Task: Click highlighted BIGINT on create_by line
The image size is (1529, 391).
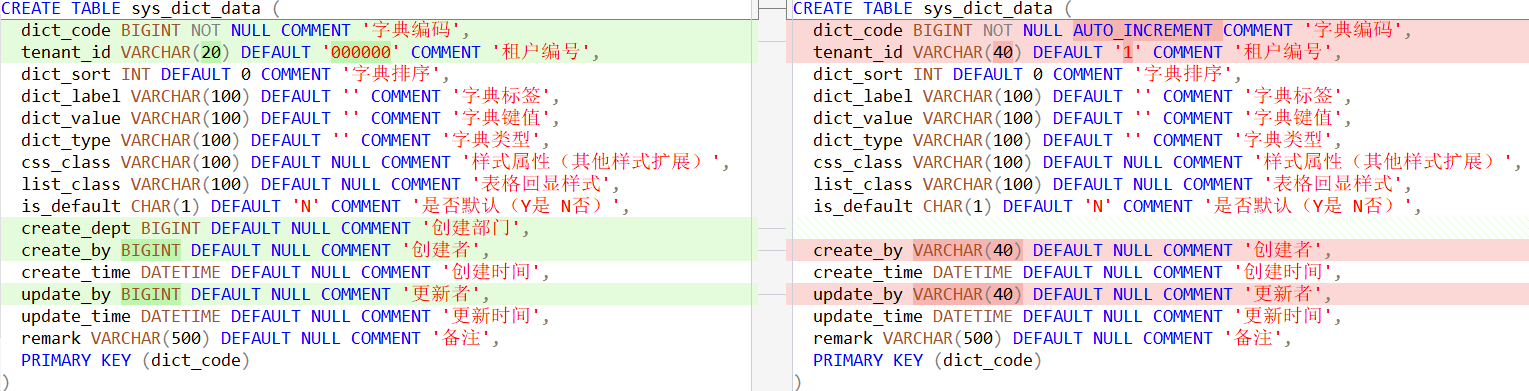Action: (151, 250)
